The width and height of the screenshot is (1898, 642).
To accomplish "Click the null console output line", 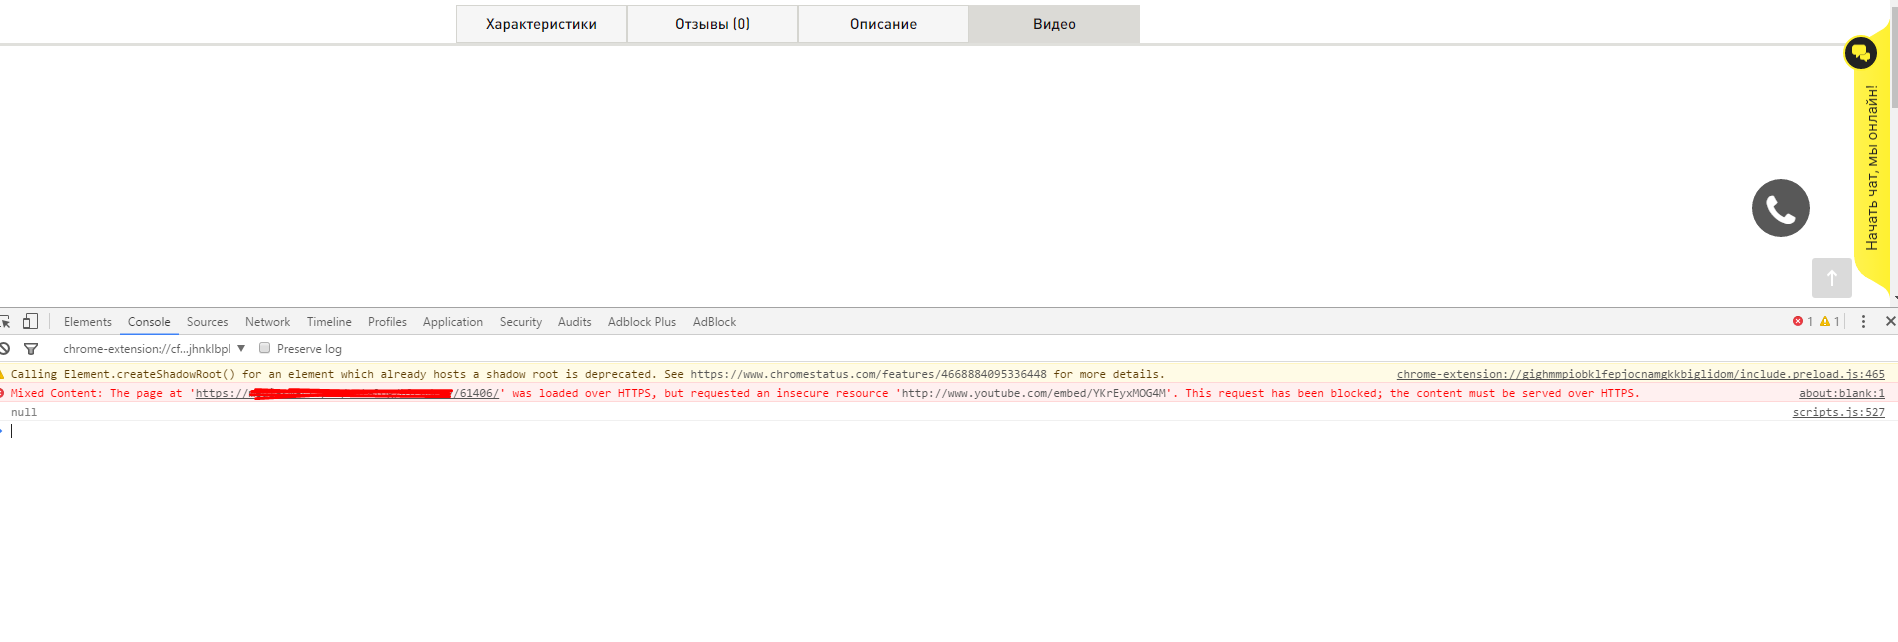I will click(24, 412).
